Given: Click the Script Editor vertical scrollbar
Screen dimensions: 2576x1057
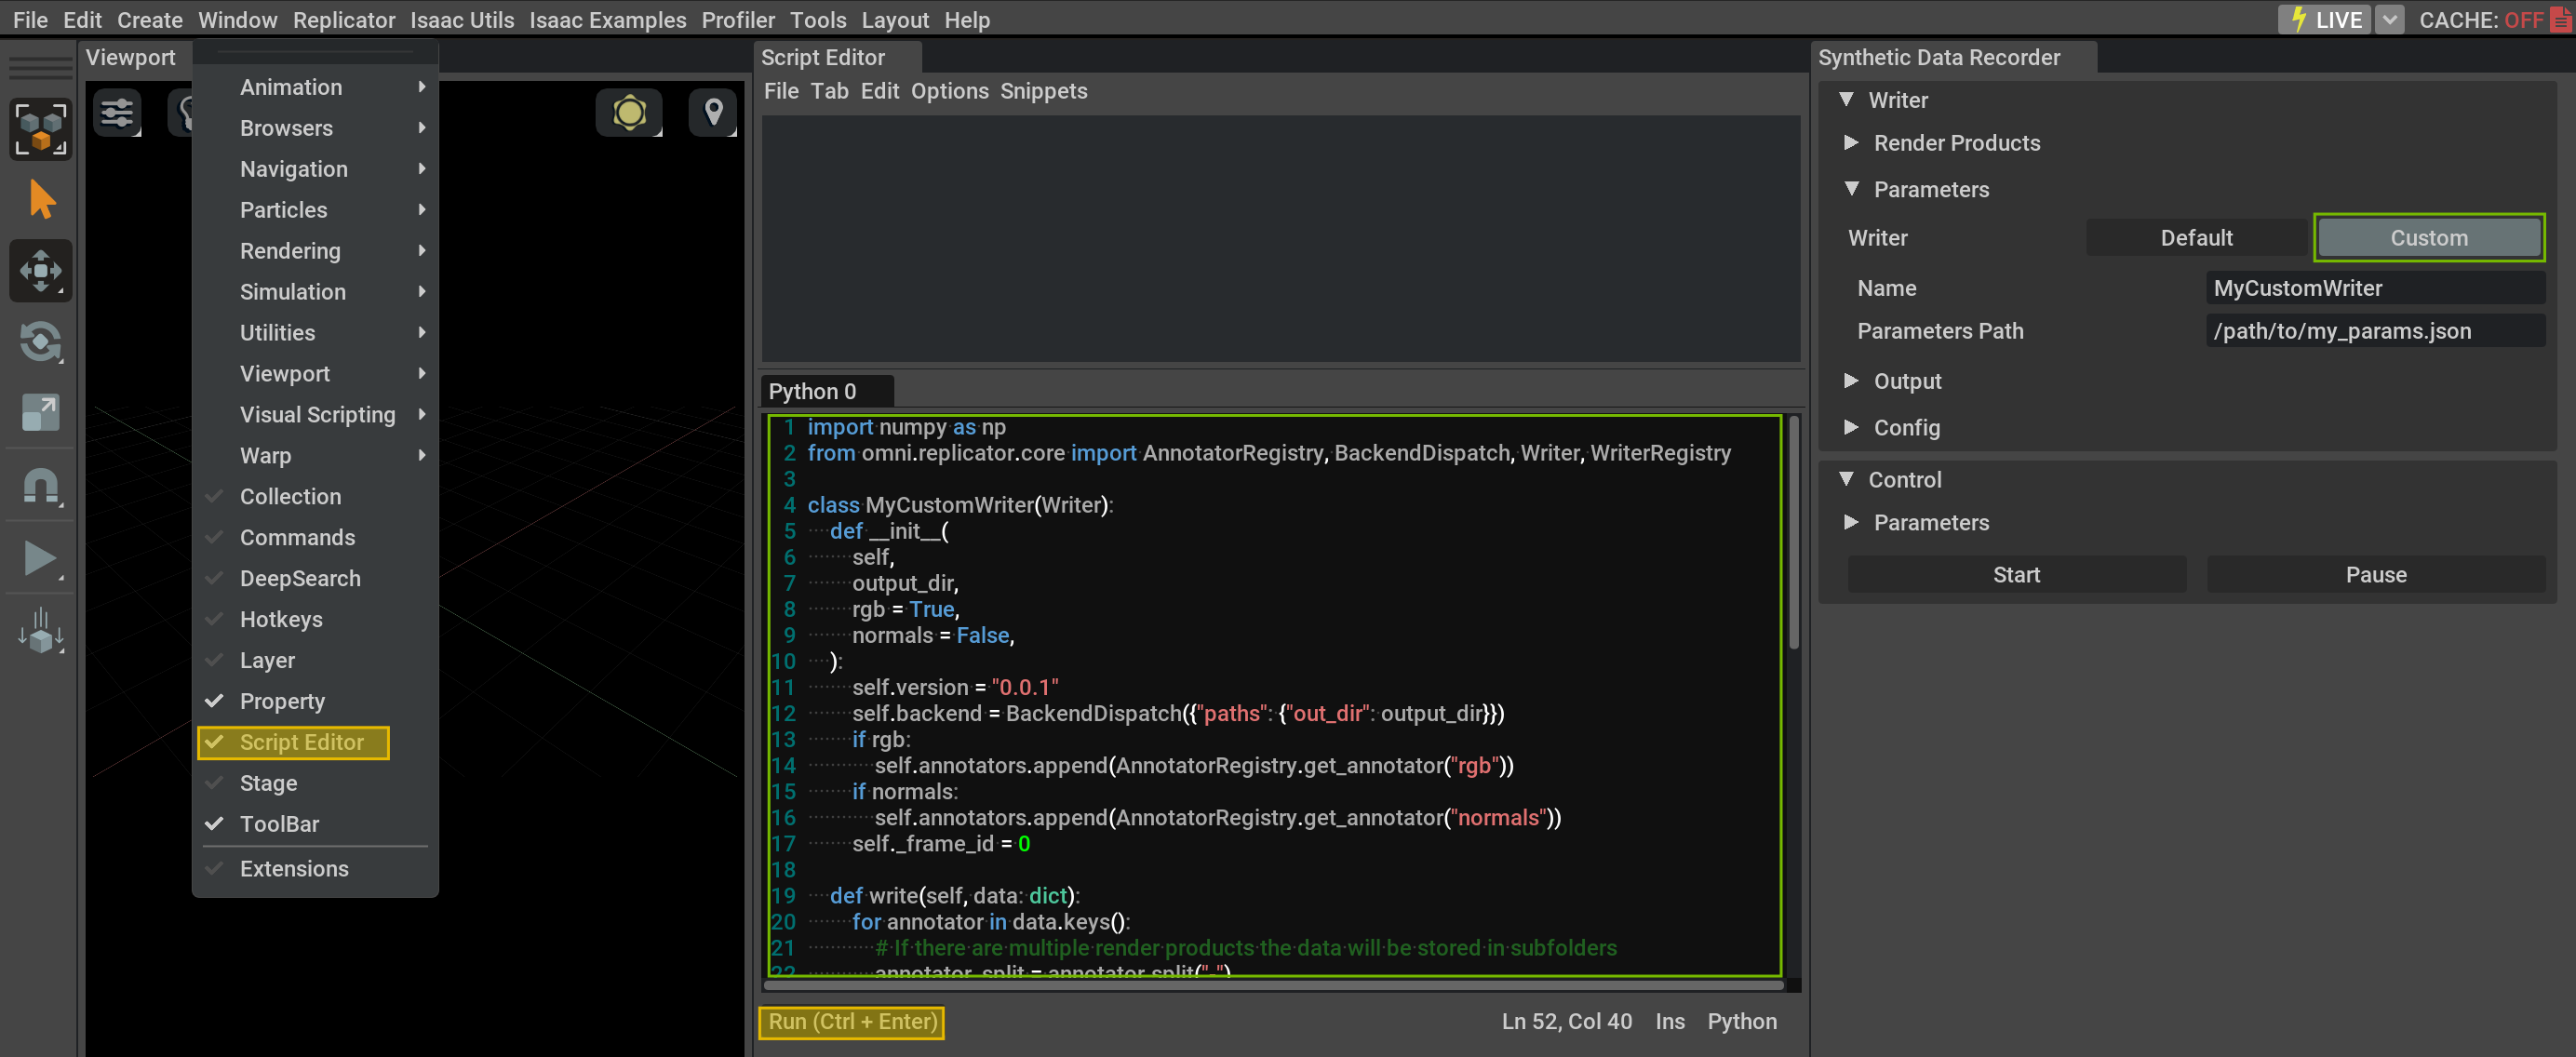Looking at the screenshot, I should click(x=1793, y=532).
